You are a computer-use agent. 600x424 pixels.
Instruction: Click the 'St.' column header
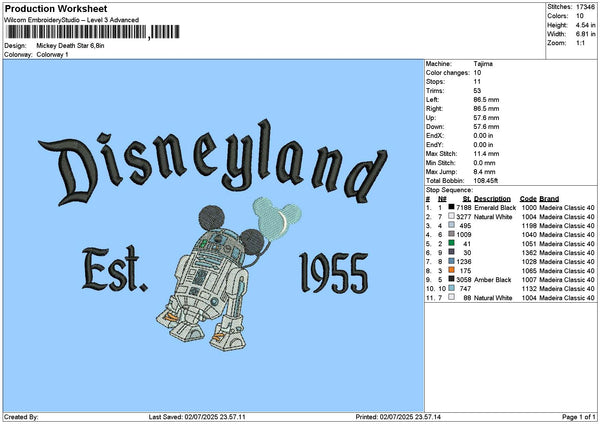click(x=467, y=199)
